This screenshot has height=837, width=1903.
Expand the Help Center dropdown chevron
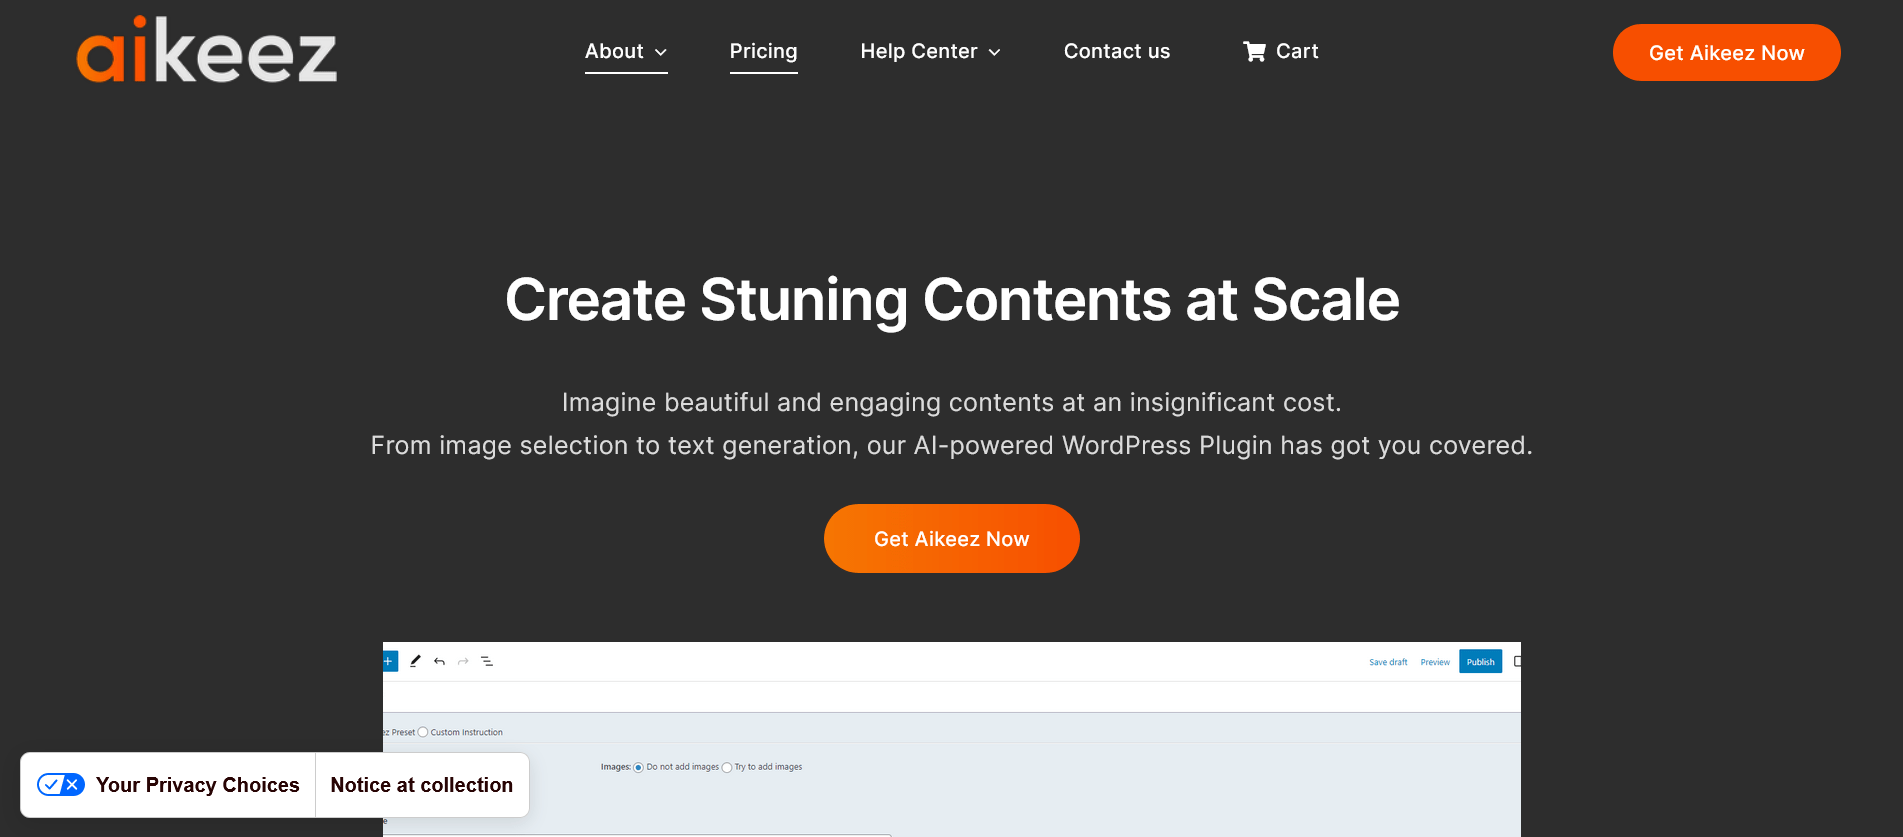click(995, 52)
